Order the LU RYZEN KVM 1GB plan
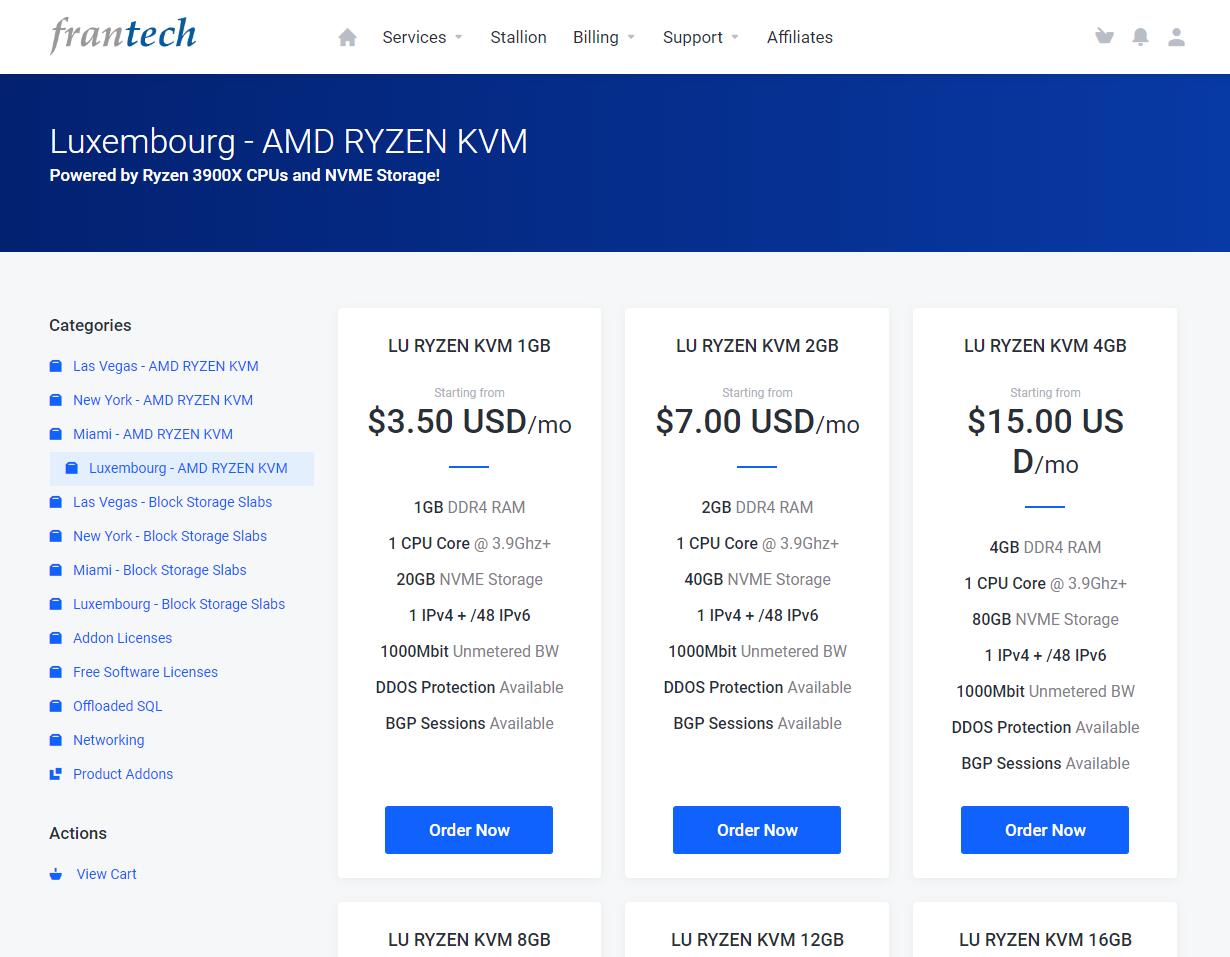 point(469,830)
